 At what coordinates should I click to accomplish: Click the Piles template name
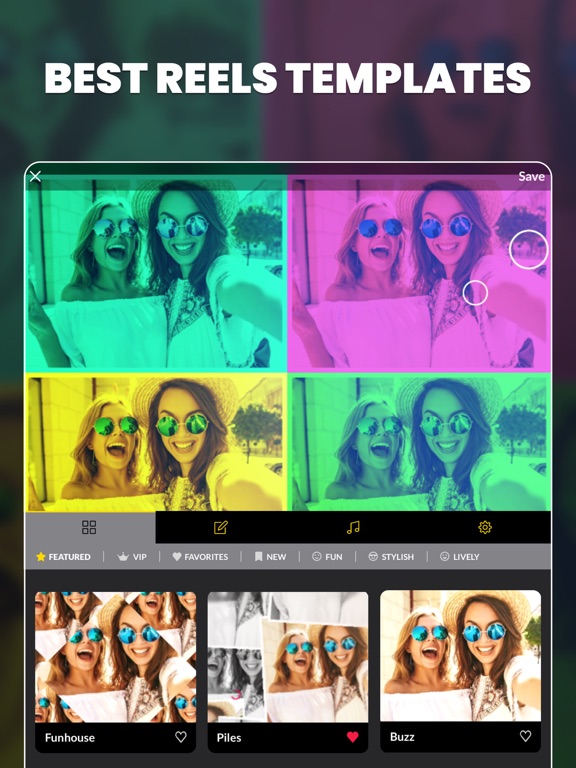click(229, 738)
